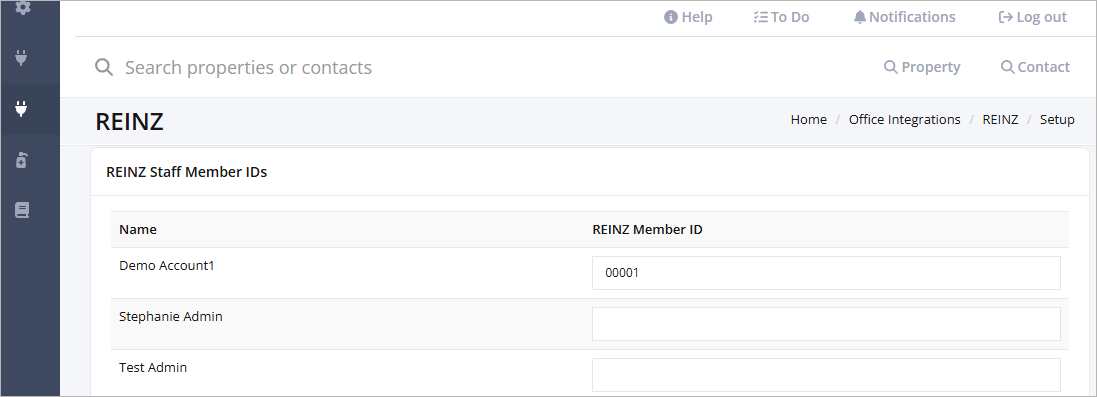Viewport: 1097px width, 397px height.
Task: Select the Stephanie Admin name cell
Action: coord(171,316)
